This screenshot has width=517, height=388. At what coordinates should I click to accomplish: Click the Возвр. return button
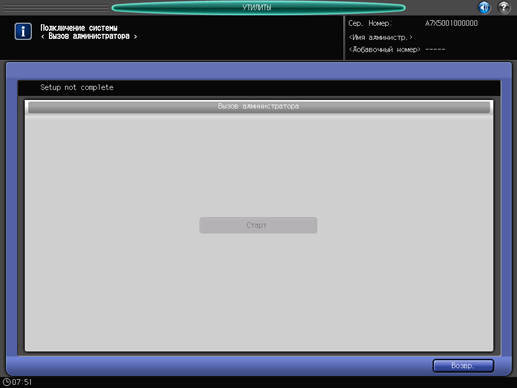pyautogui.click(x=463, y=366)
